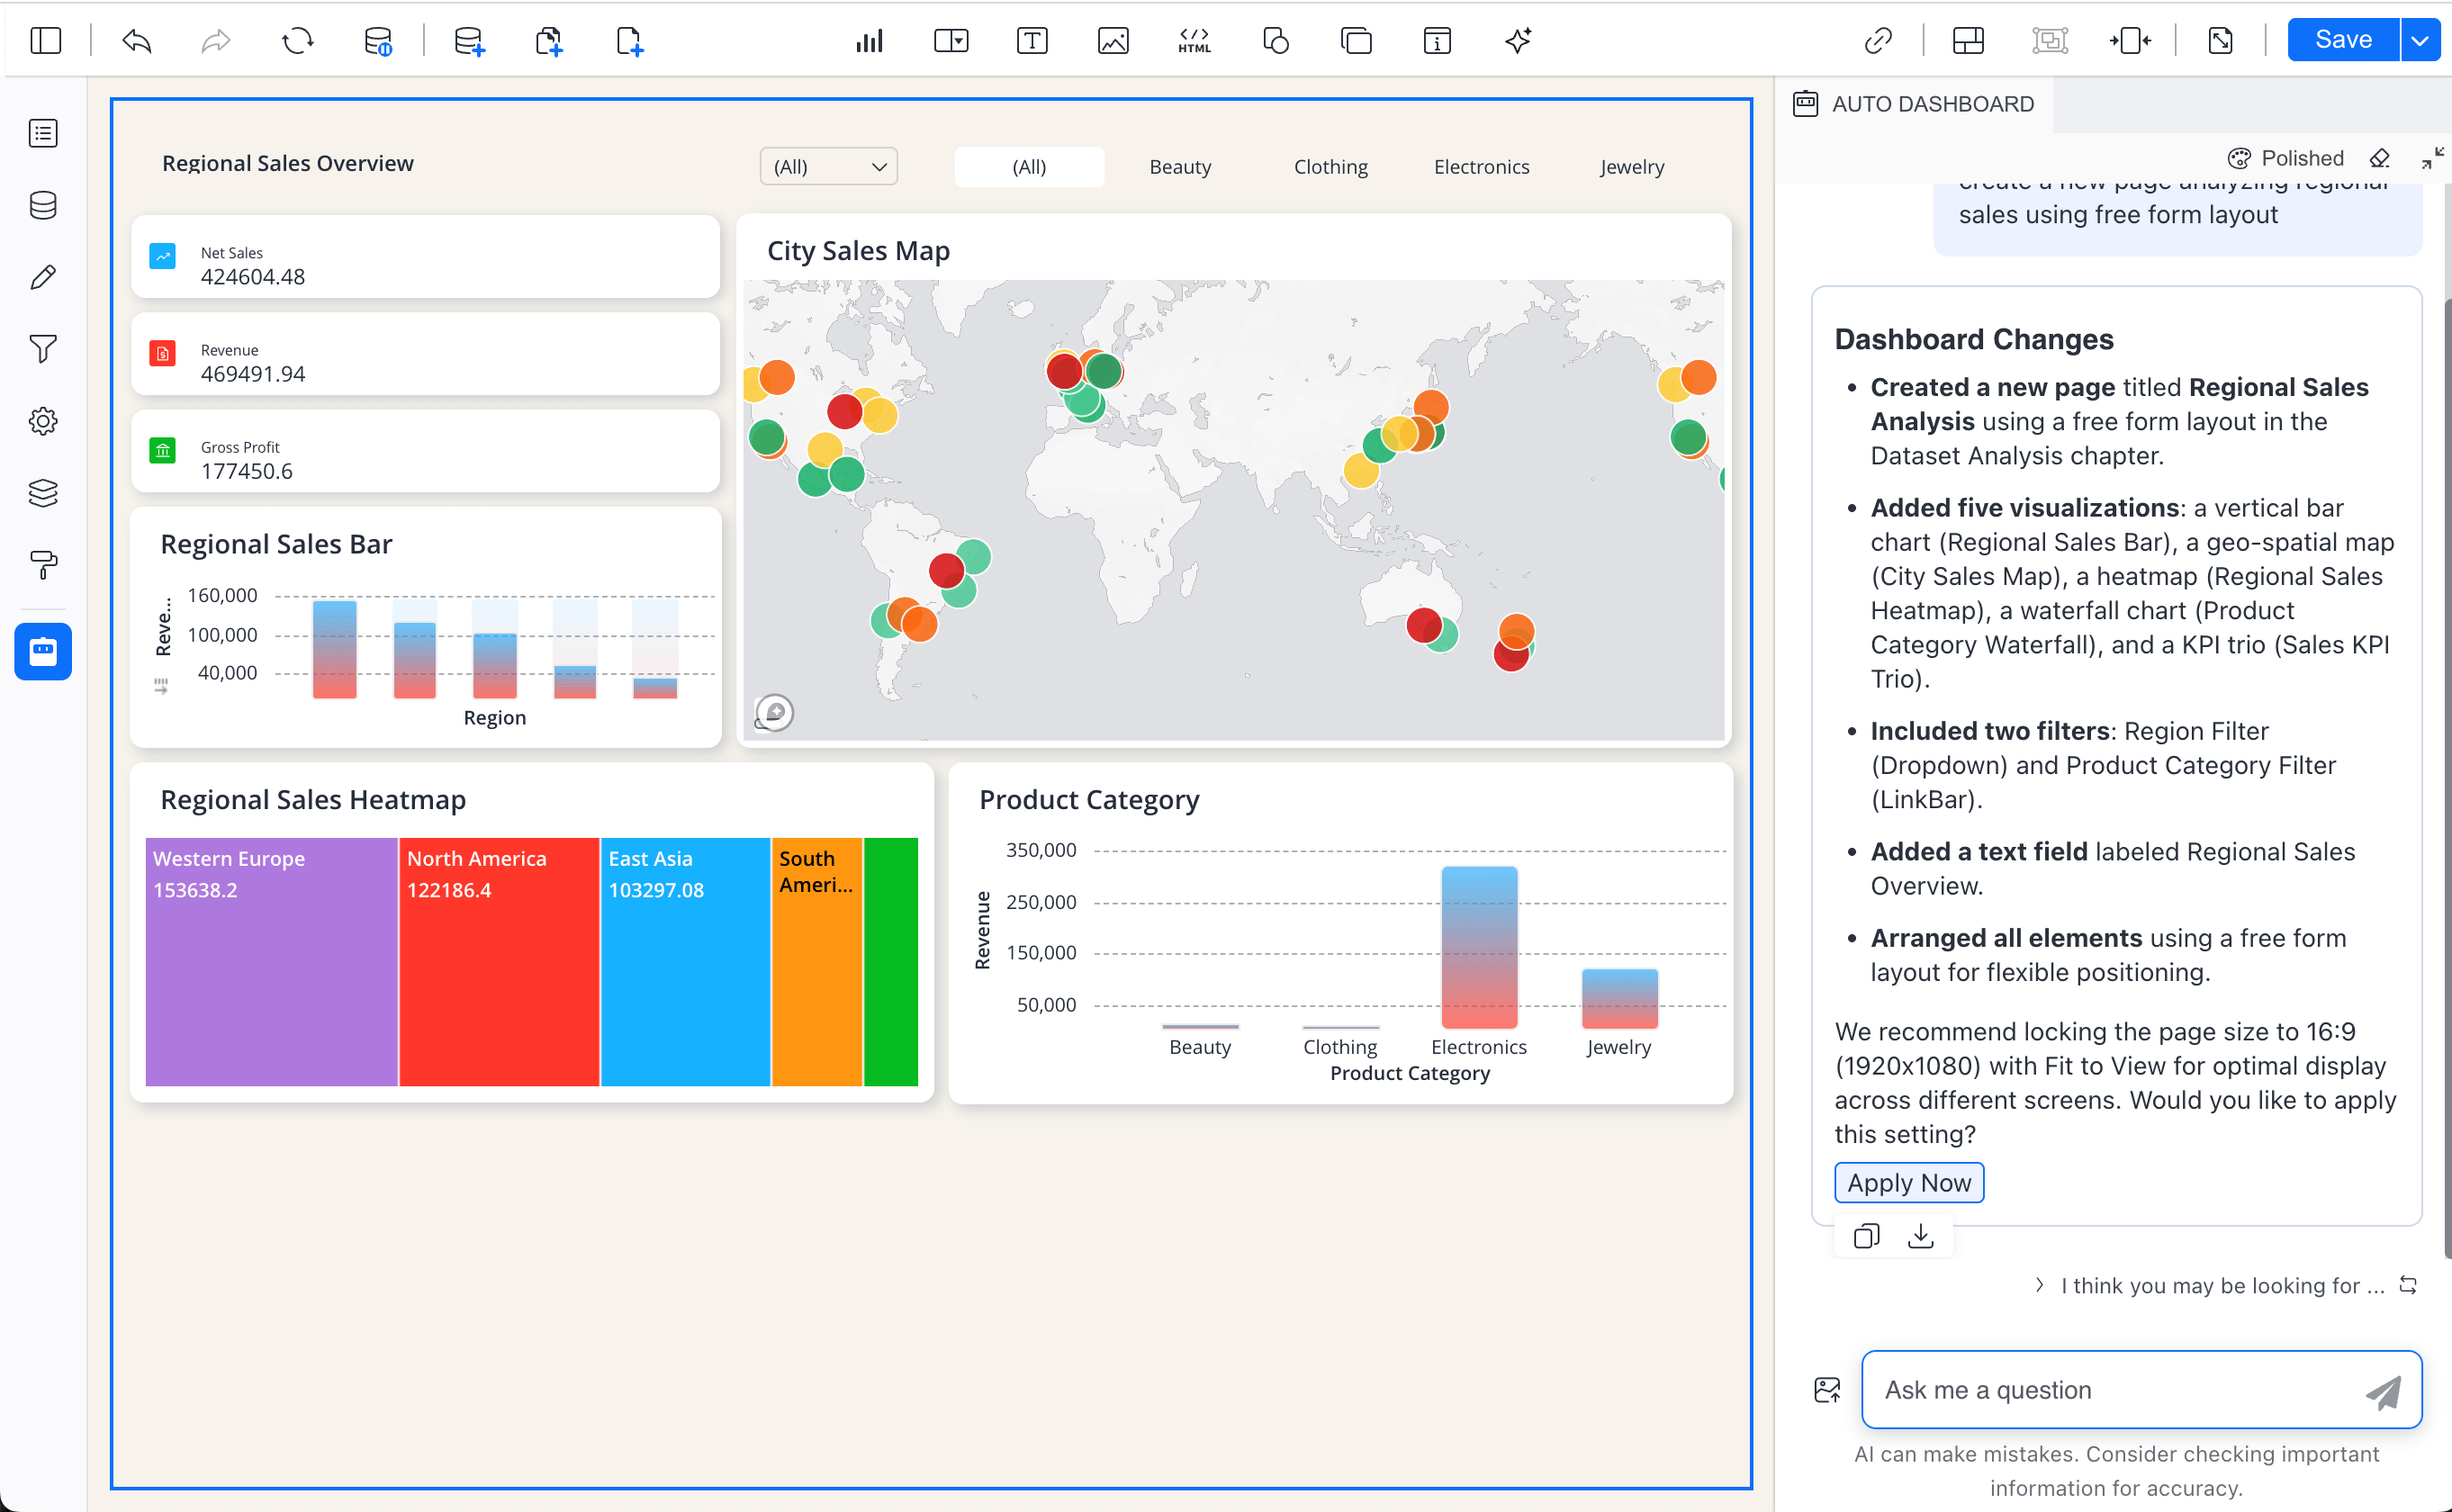Select the Clothing category filter
This screenshot has width=2452, height=1512.
(1331, 166)
